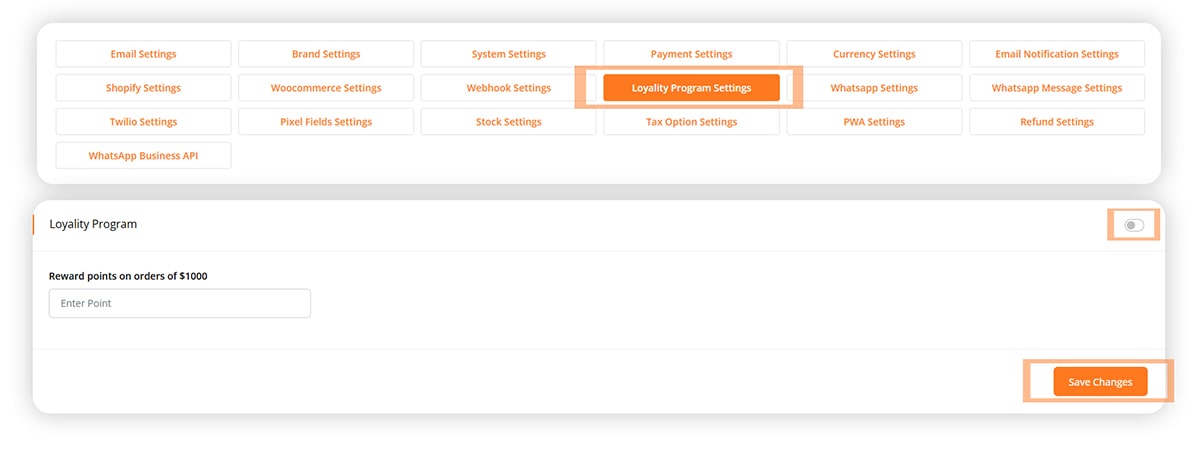Open the Brand Settings tab

[326, 54]
